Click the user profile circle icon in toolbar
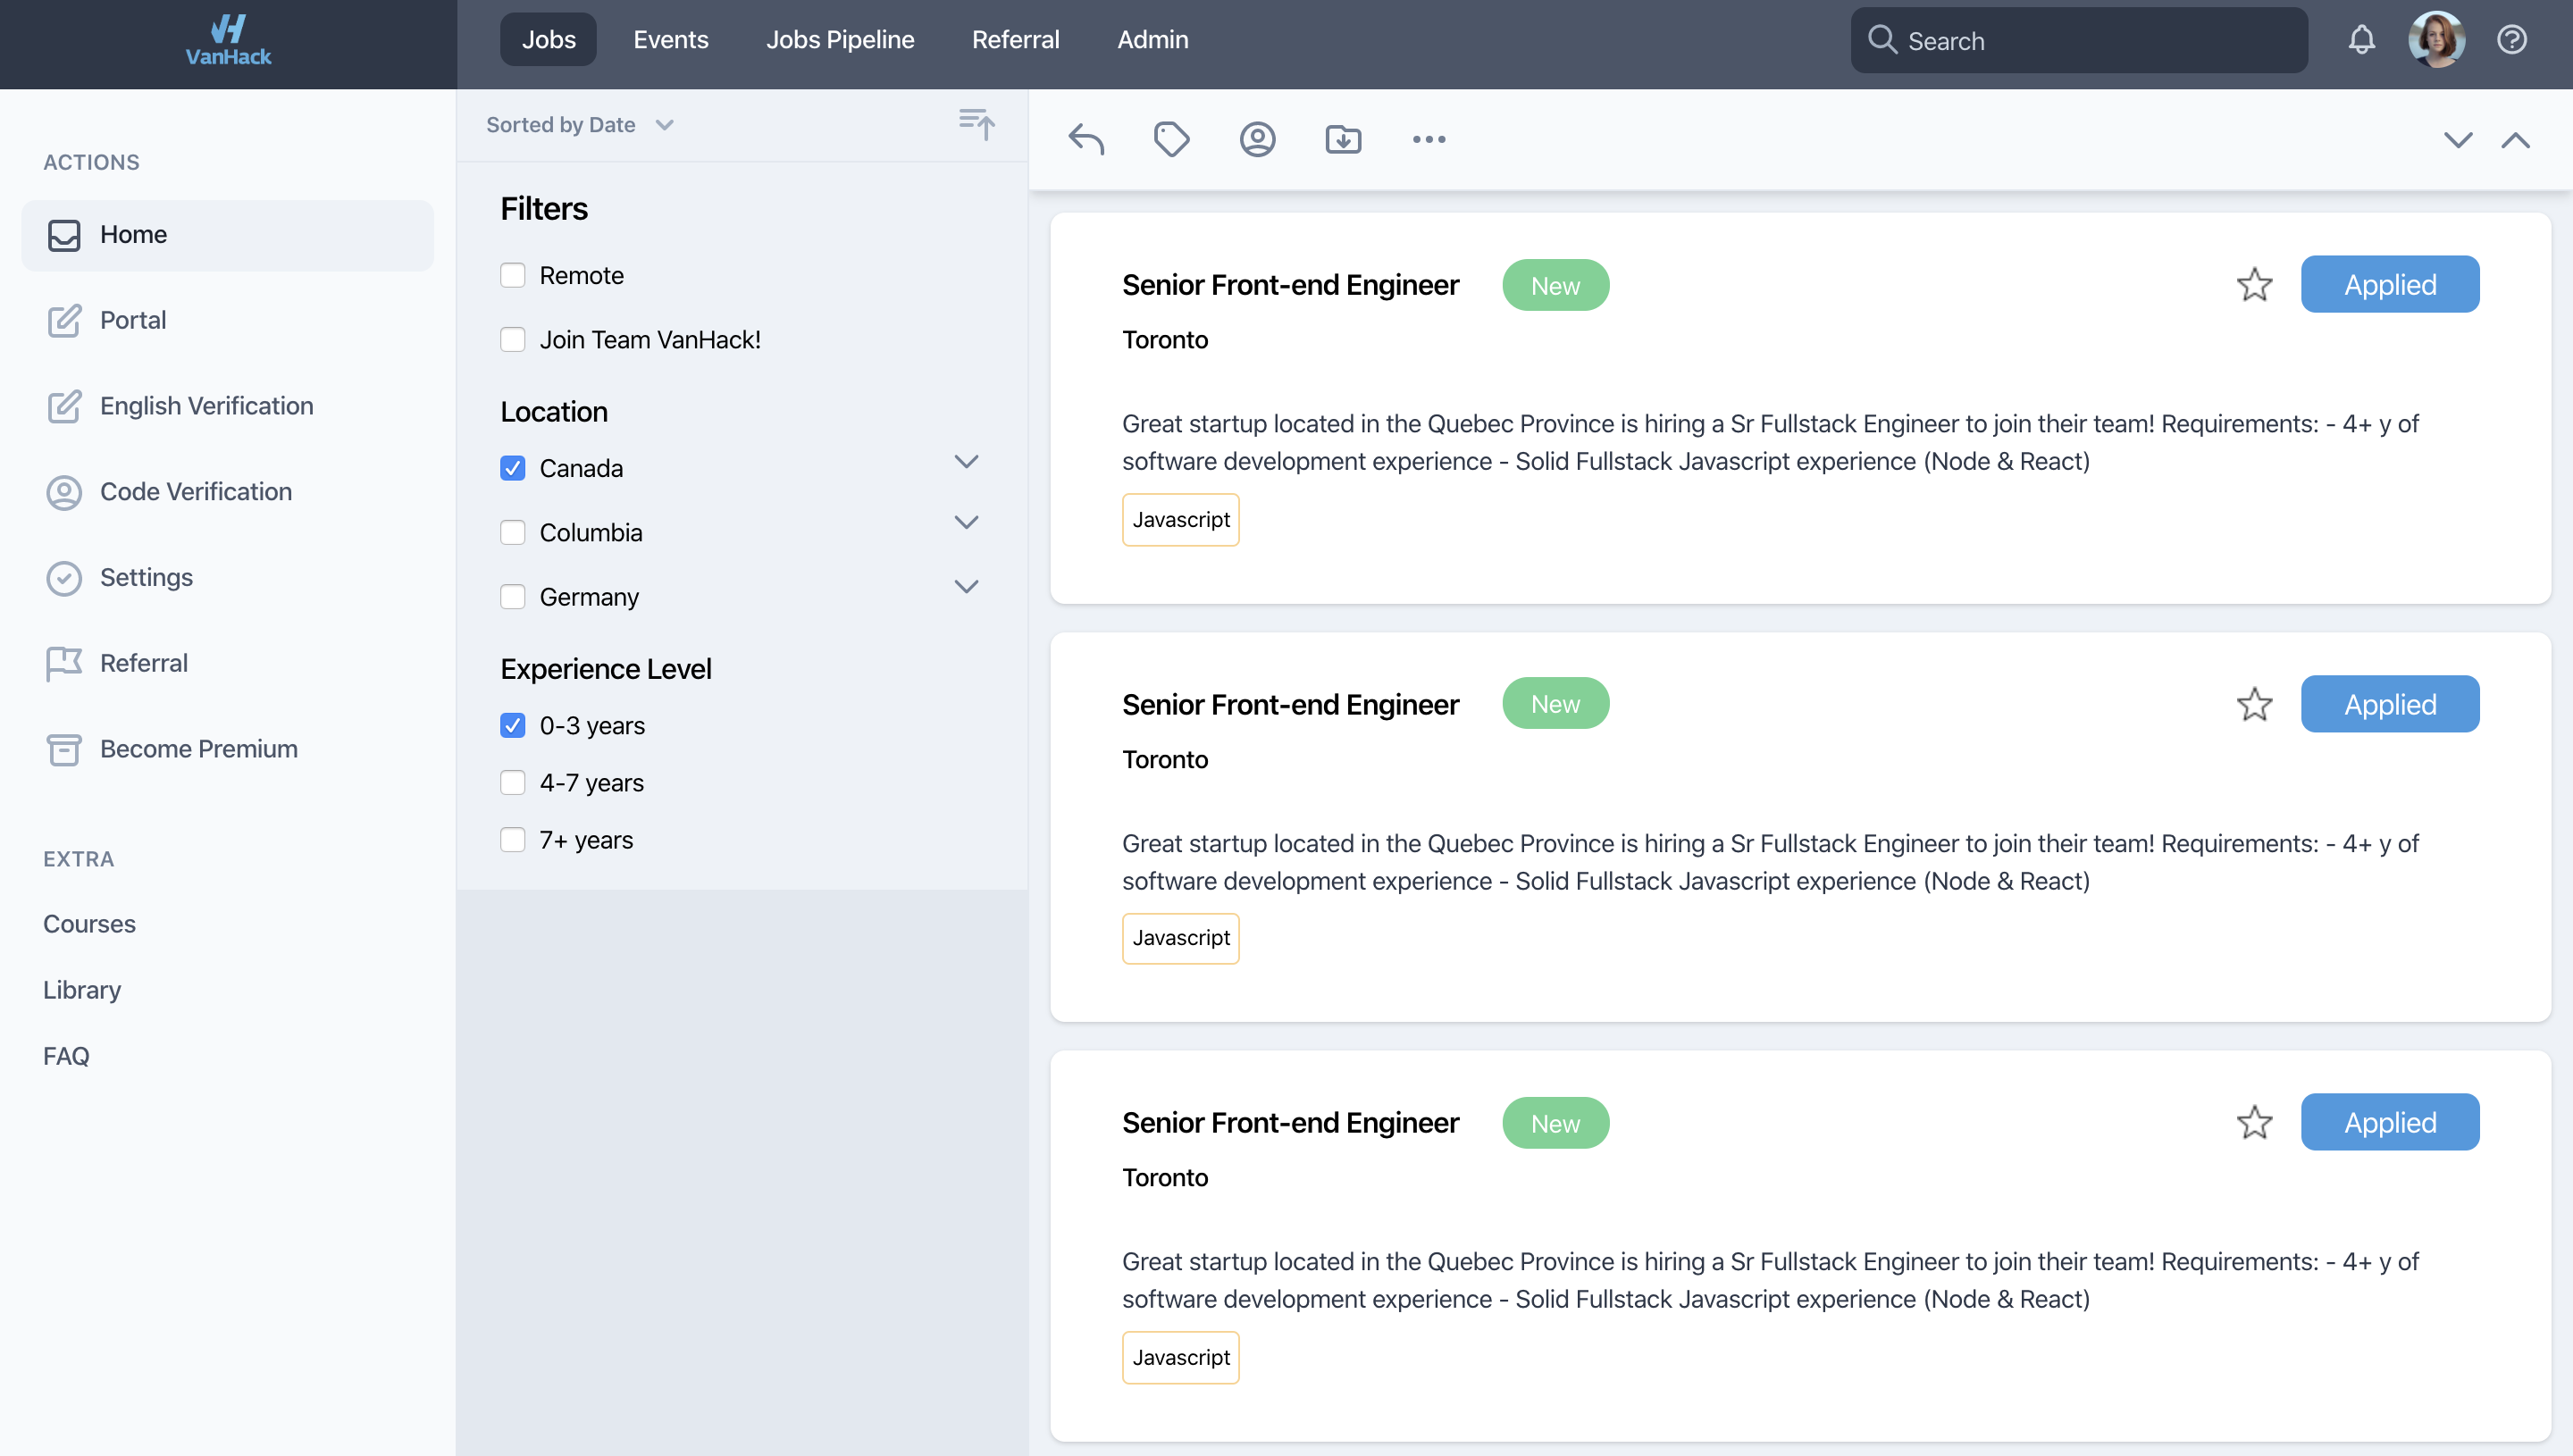The height and width of the screenshot is (1456, 2573). coord(1257,139)
